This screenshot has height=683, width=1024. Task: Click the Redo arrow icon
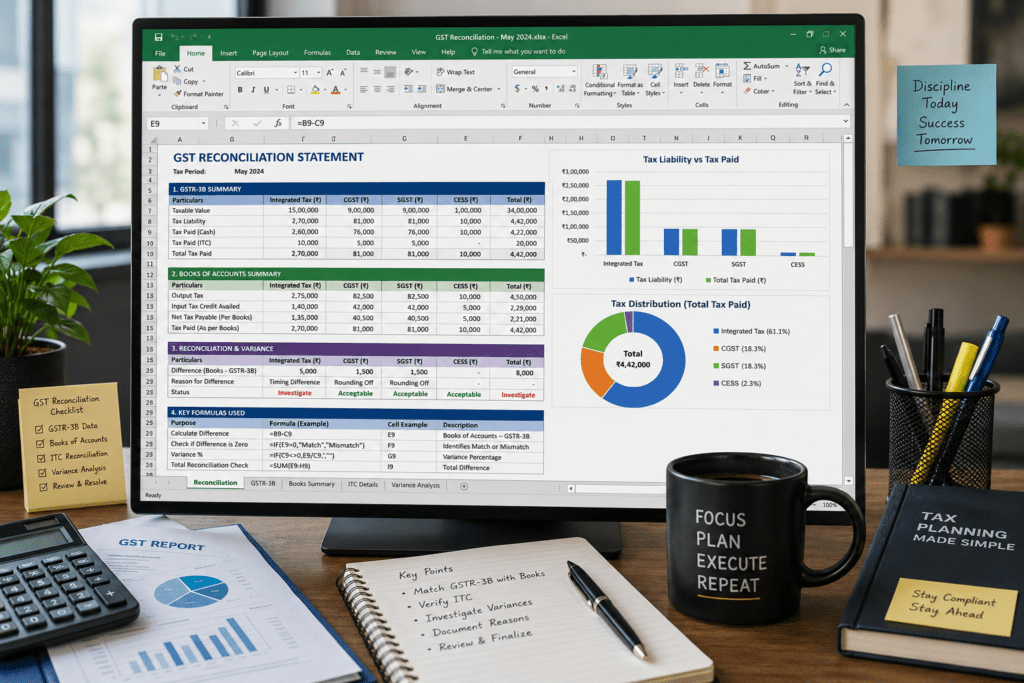point(193,37)
